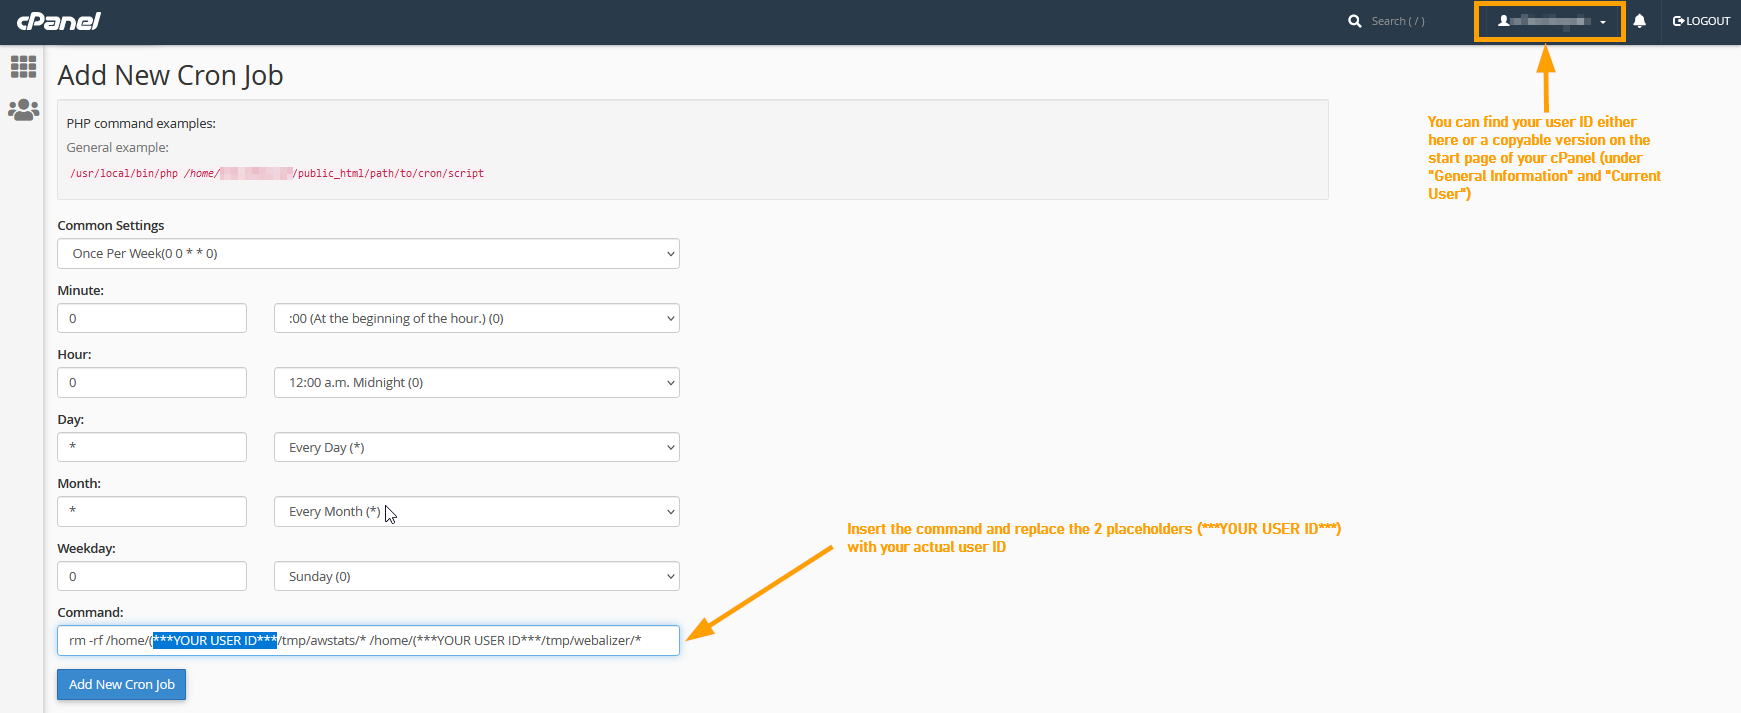Click the 'Weekday:' label
Image resolution: width=1741 pixels, height=713 pixels.
point(86,548)
